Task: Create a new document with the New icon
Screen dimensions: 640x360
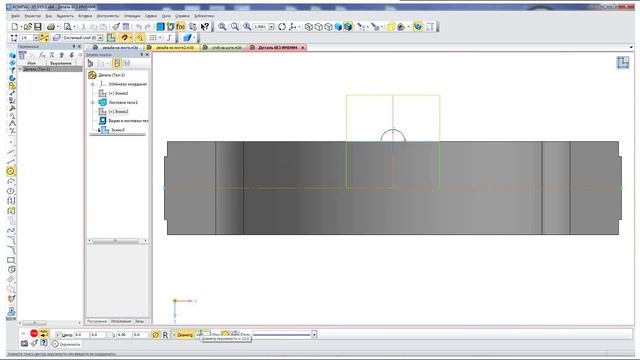Action: tap(15, 27)
